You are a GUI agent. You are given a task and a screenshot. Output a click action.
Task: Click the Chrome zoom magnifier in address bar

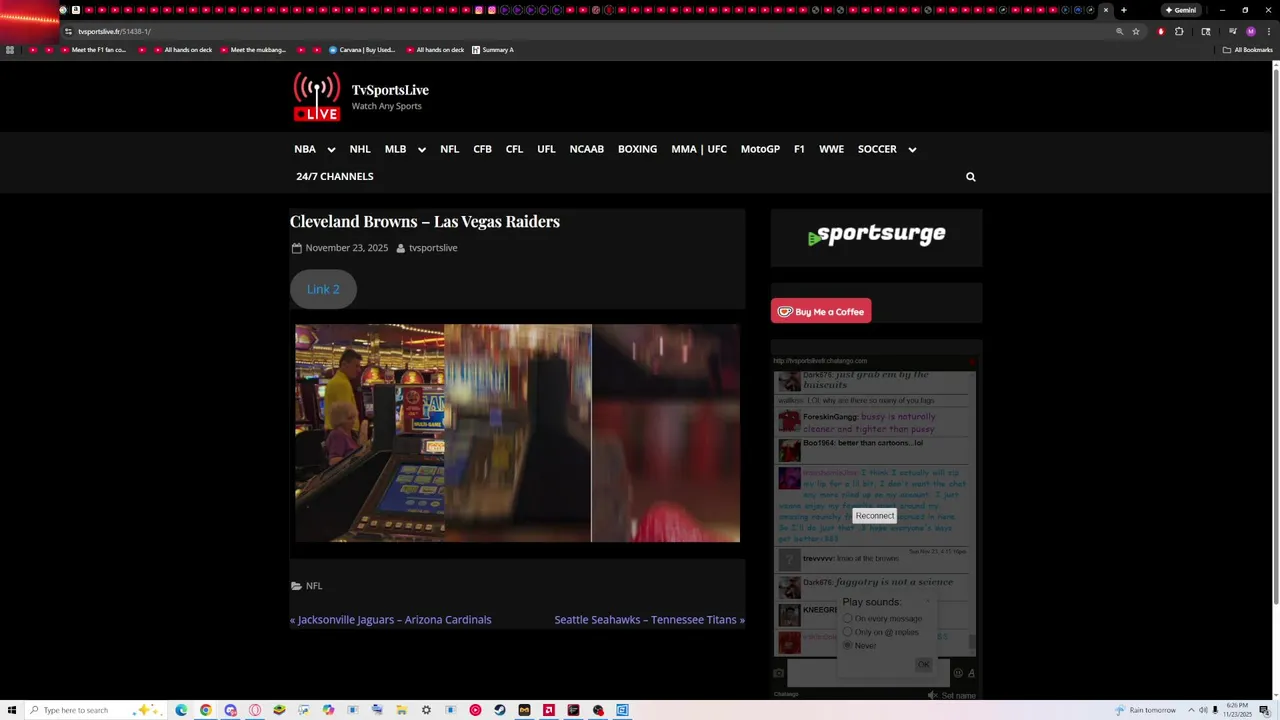[1119, 31]
